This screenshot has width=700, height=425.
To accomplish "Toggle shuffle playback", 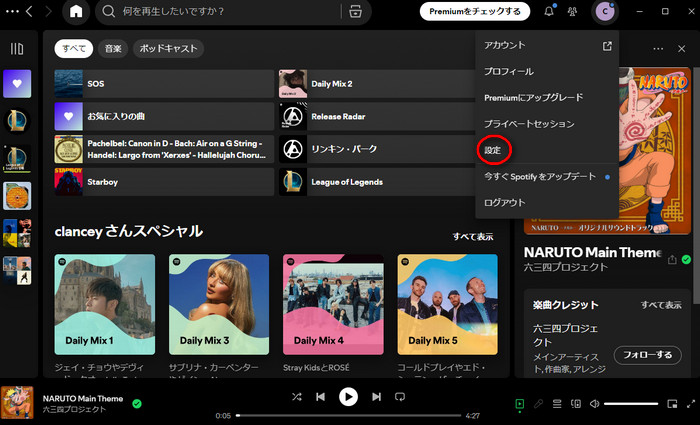I will click(296, 396).
